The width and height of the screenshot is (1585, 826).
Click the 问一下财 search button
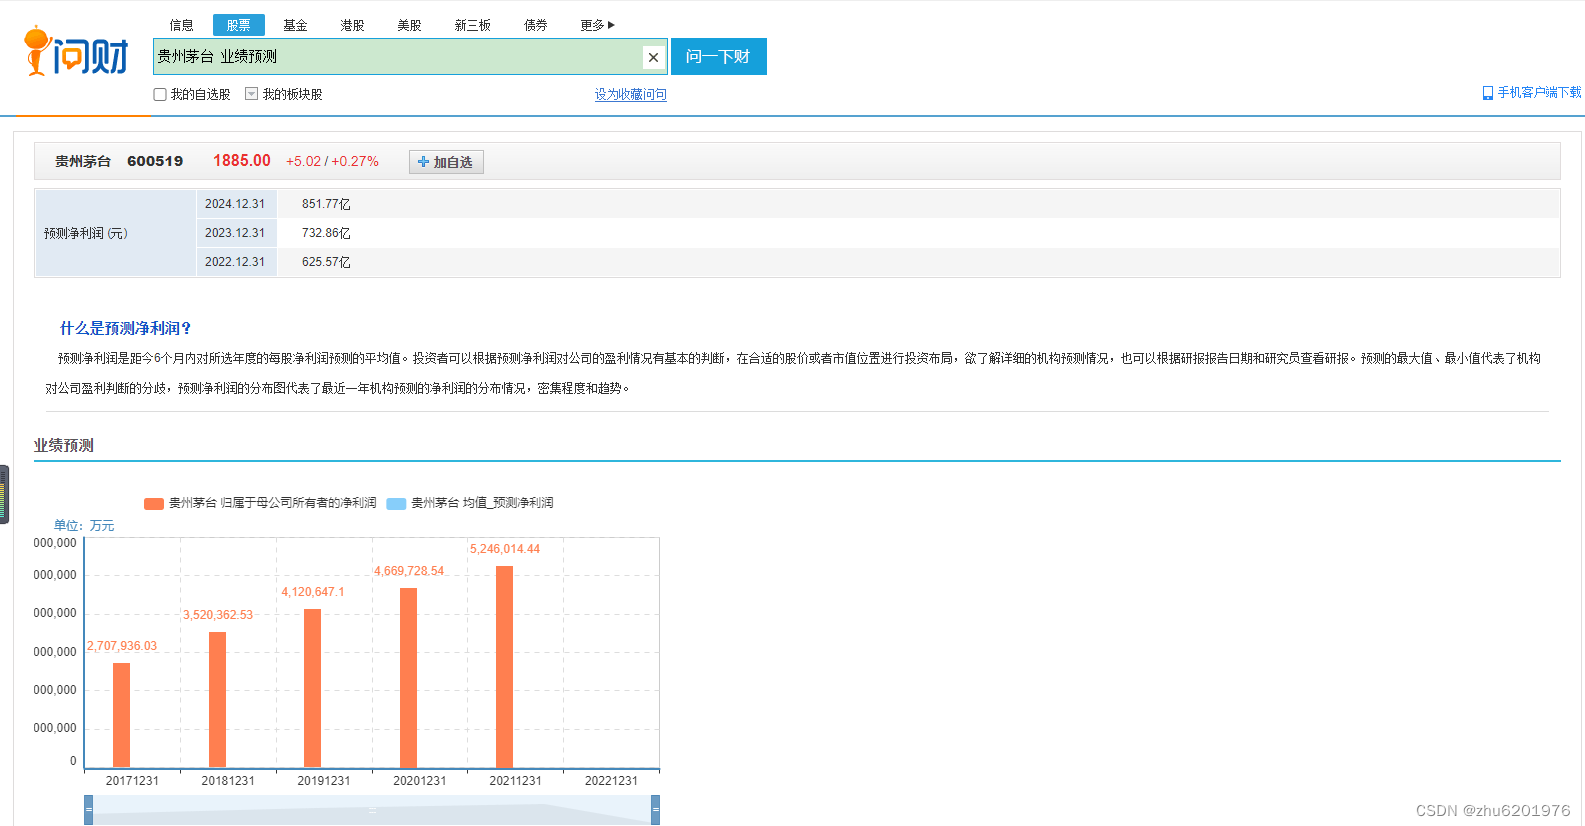pyautogui.click(x=718, y=57)
